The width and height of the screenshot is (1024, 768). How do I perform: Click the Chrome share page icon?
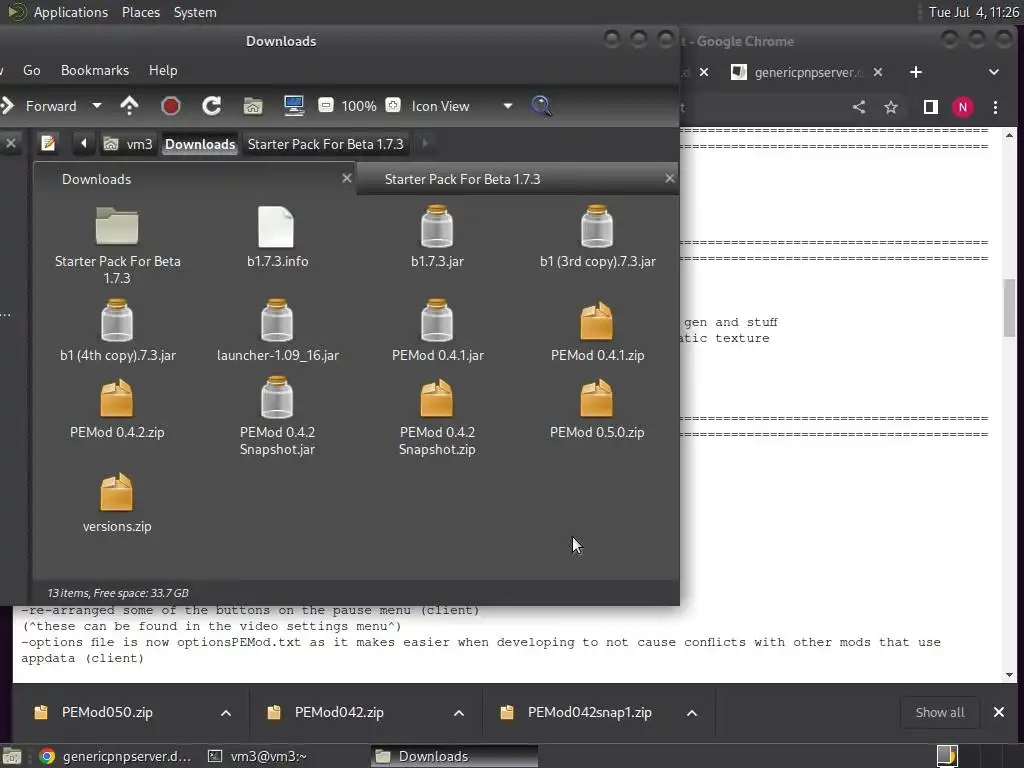[x=859, y=107]
